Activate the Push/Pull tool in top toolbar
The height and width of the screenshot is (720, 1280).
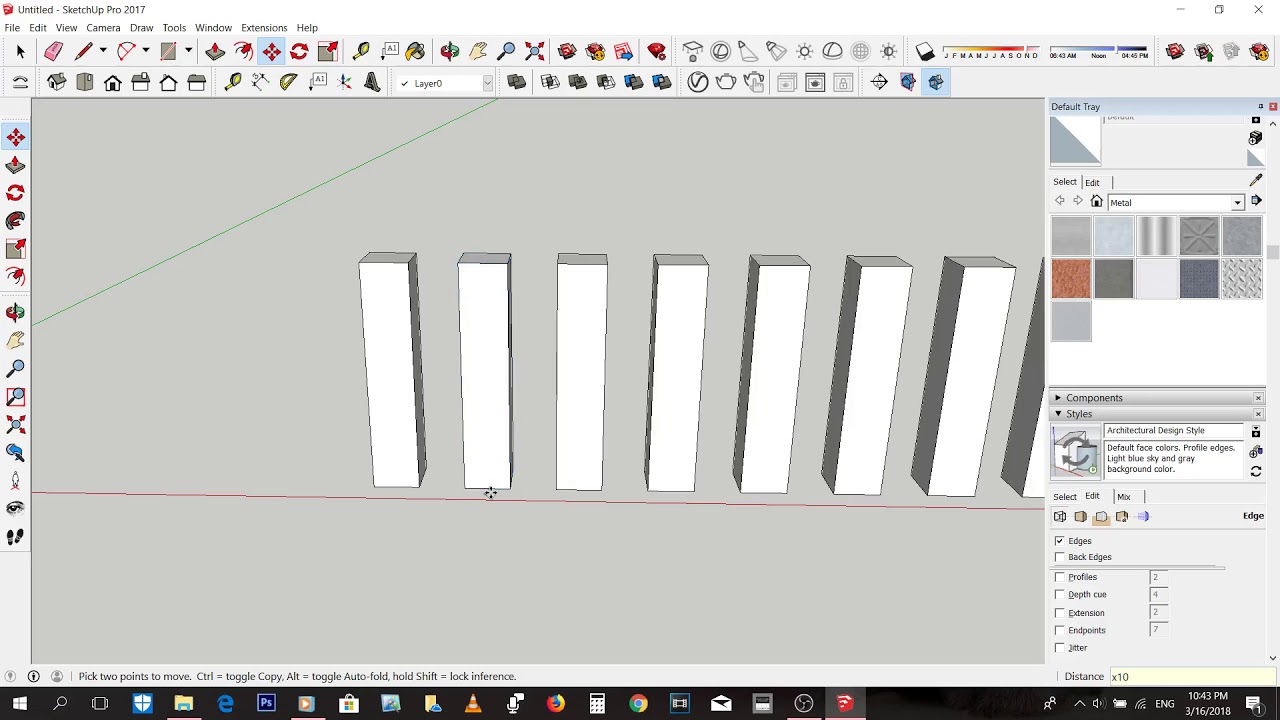215,51
